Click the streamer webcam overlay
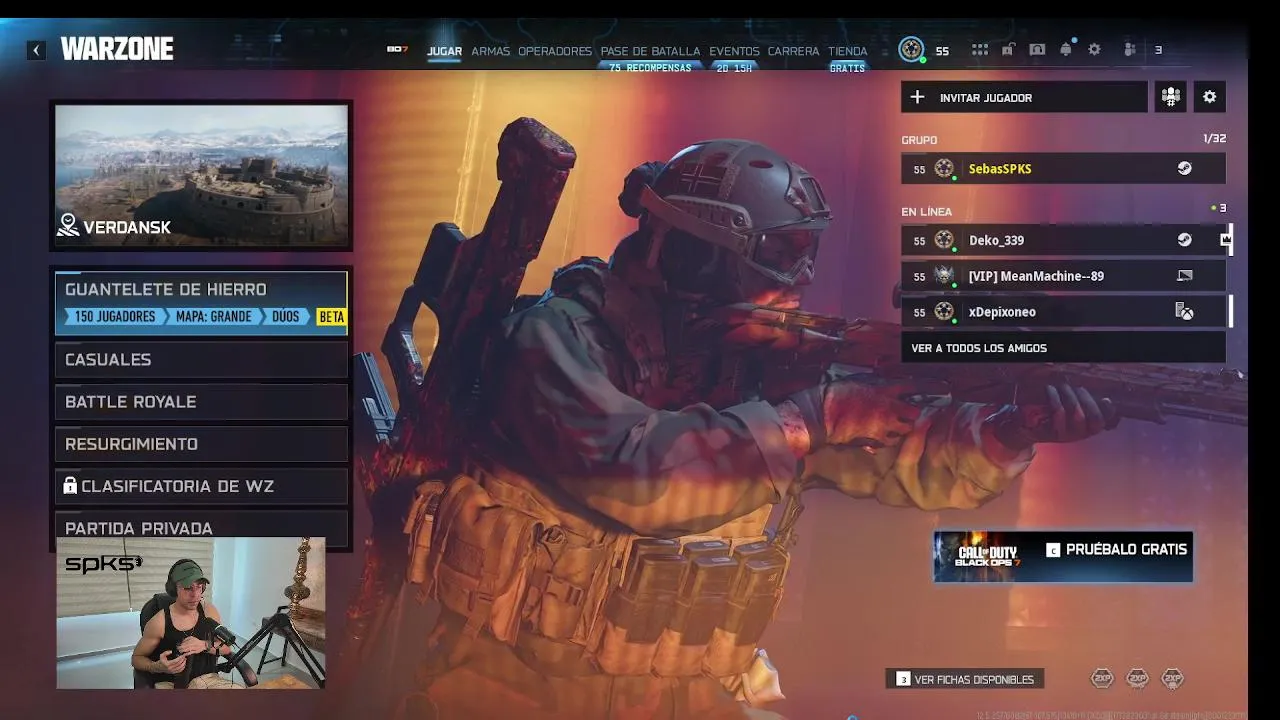 (190, 612)
